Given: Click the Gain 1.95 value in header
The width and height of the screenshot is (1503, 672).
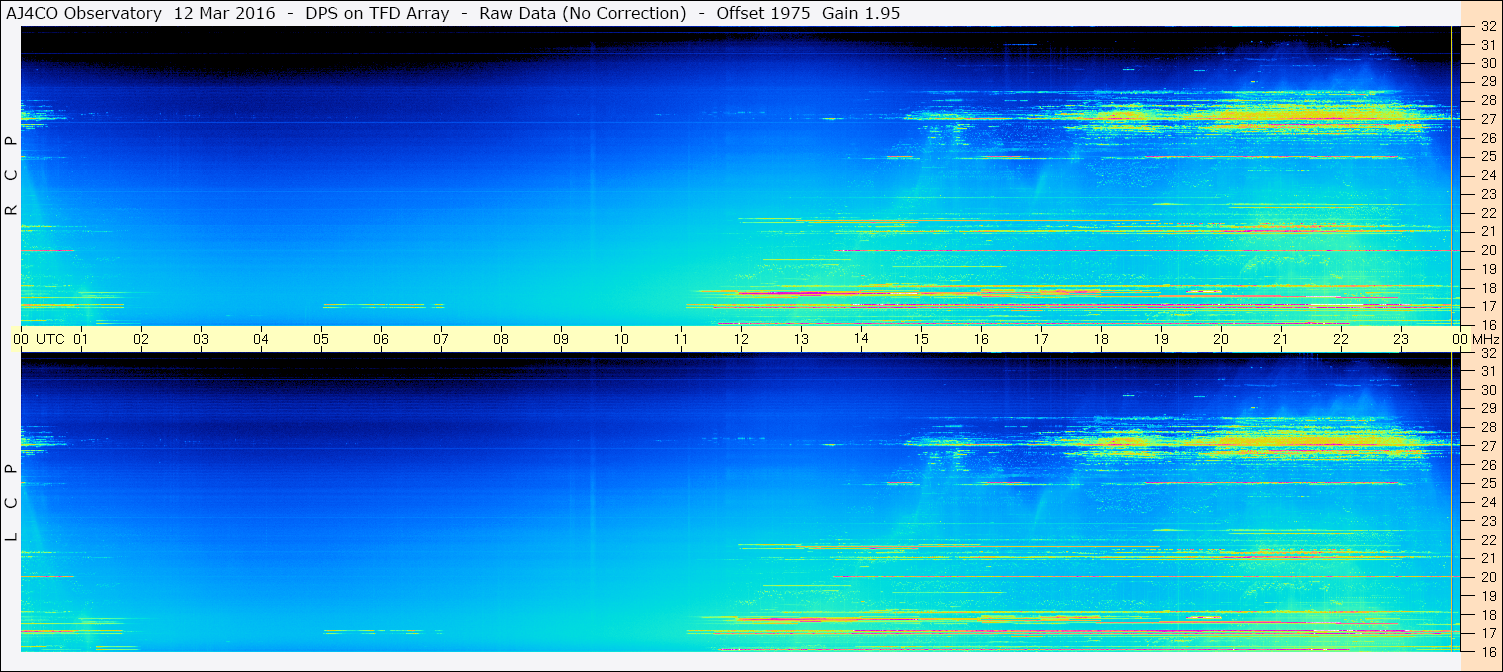Looking at the screenshot, I should (861, 13).
